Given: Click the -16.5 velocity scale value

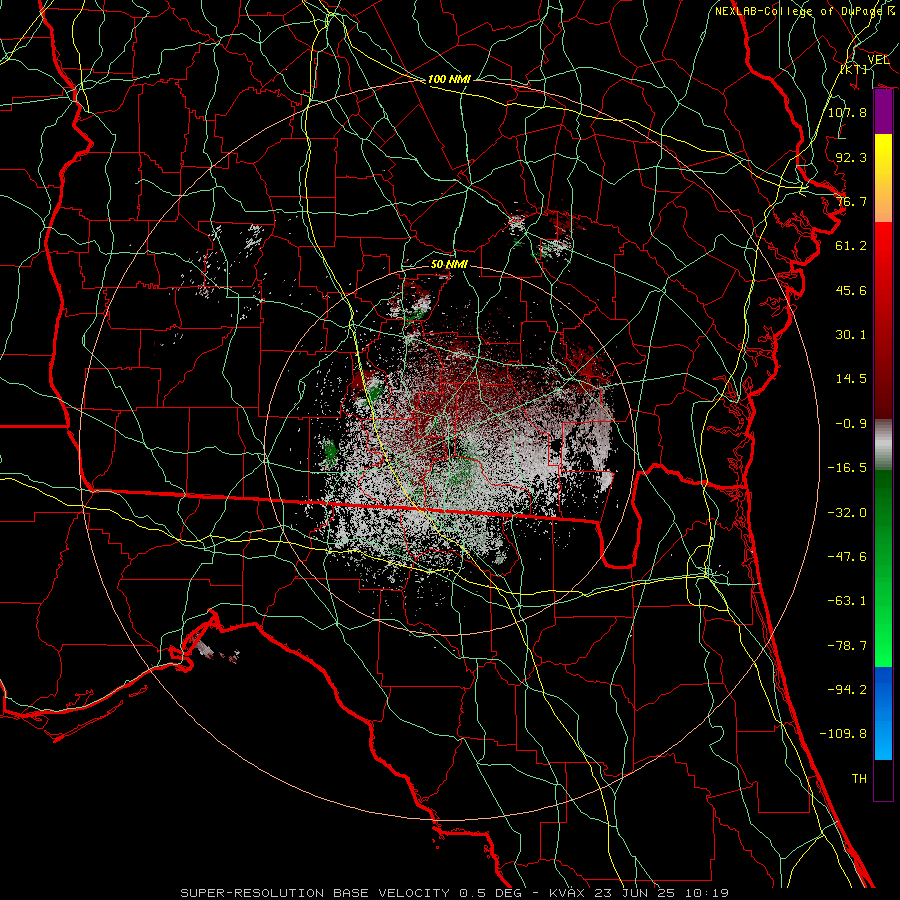Looking at the screenshot, I should click(847, 468).
